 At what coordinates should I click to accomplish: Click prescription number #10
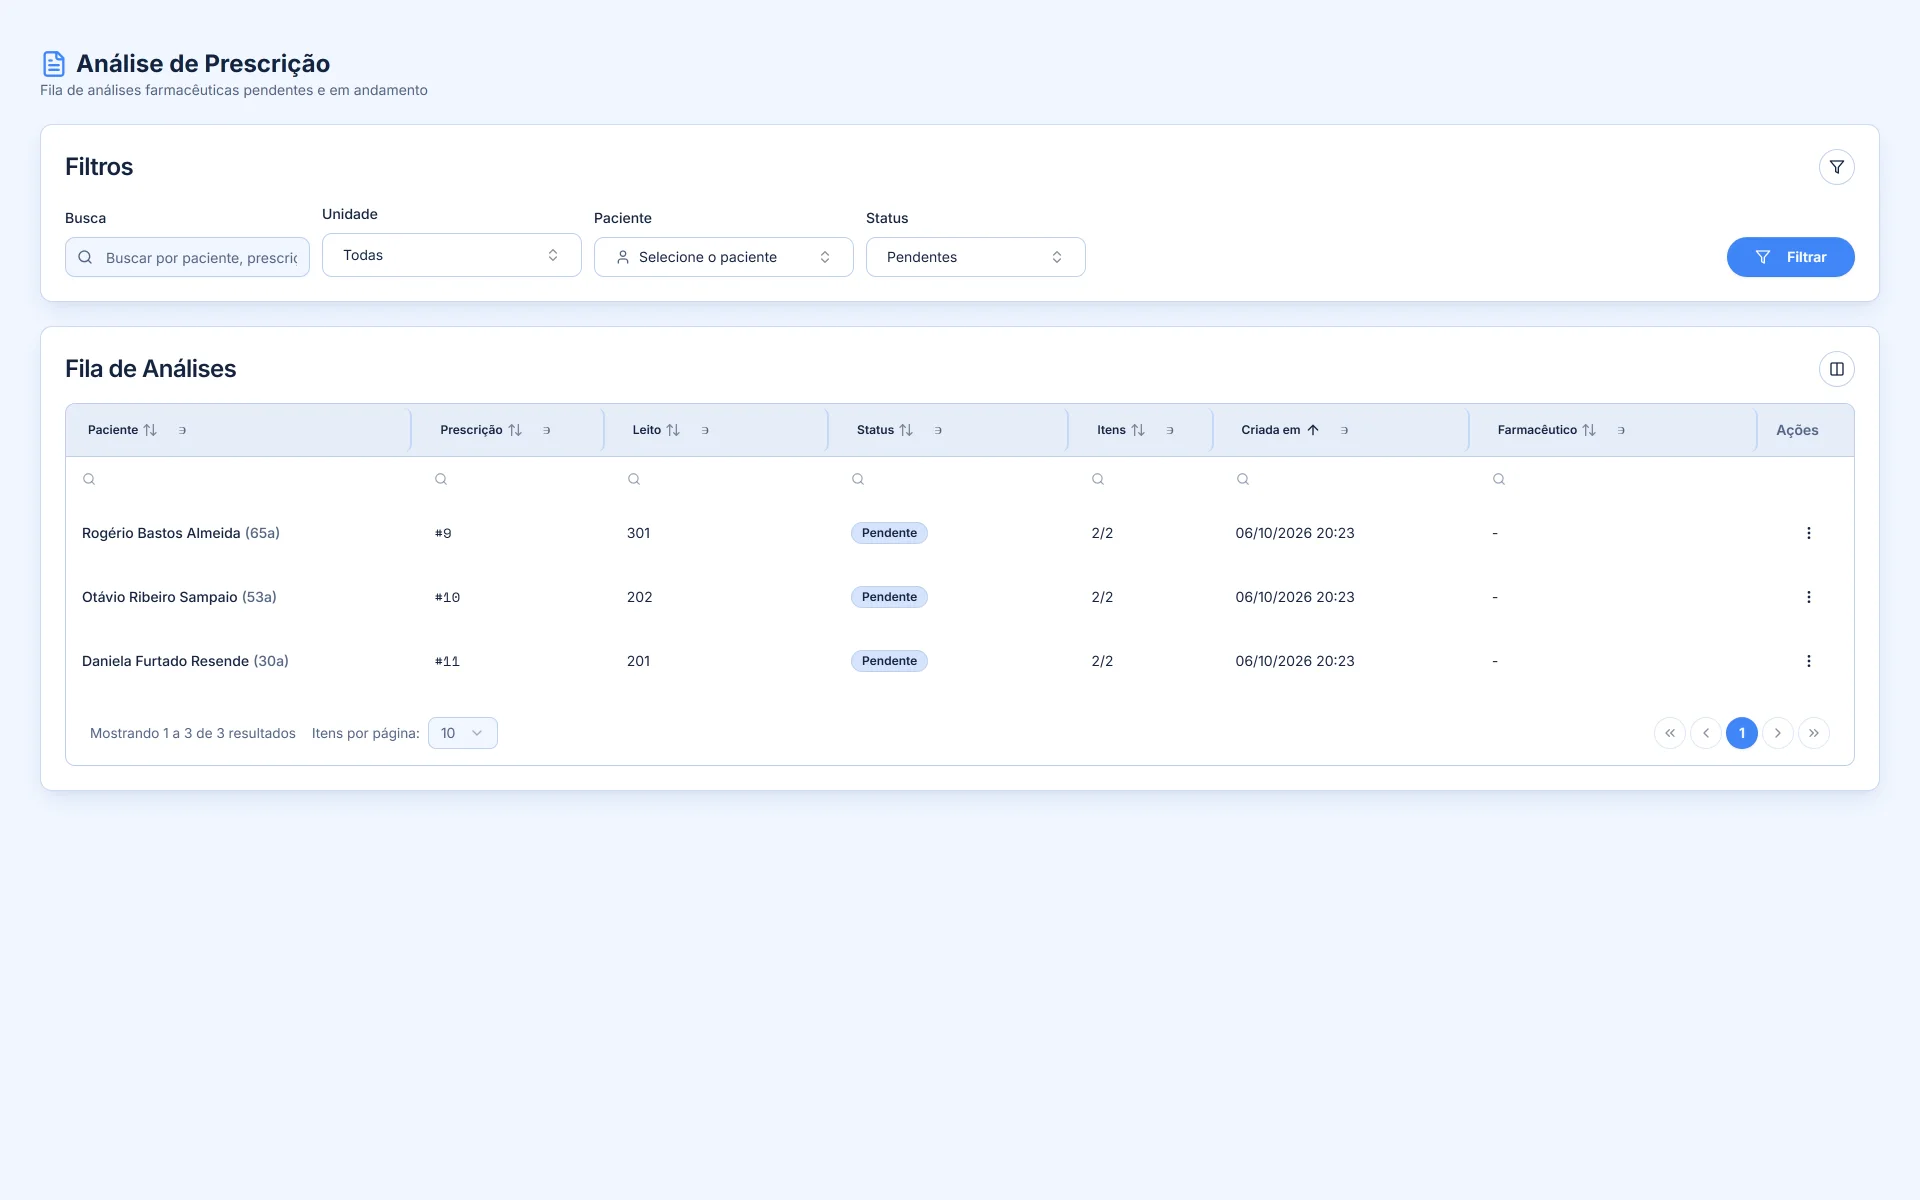pos(447,597)
